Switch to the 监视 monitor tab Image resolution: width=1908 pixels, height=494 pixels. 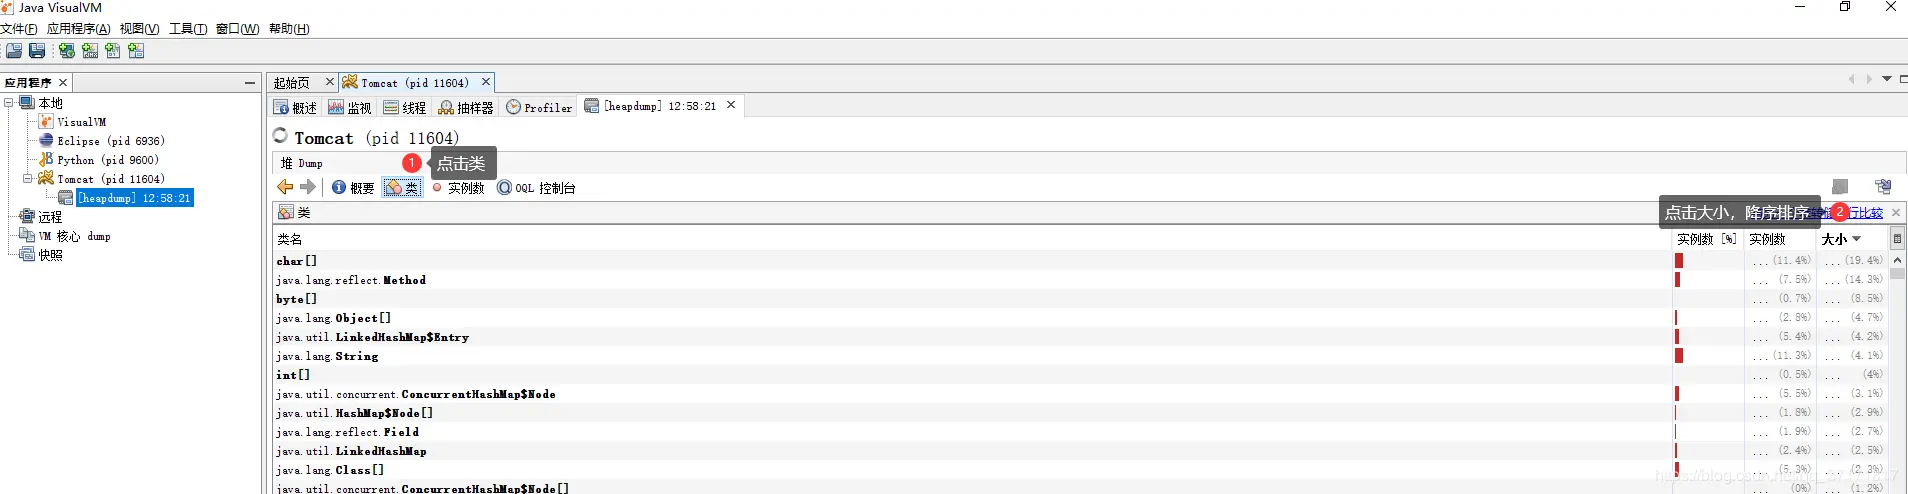[350, 108]
